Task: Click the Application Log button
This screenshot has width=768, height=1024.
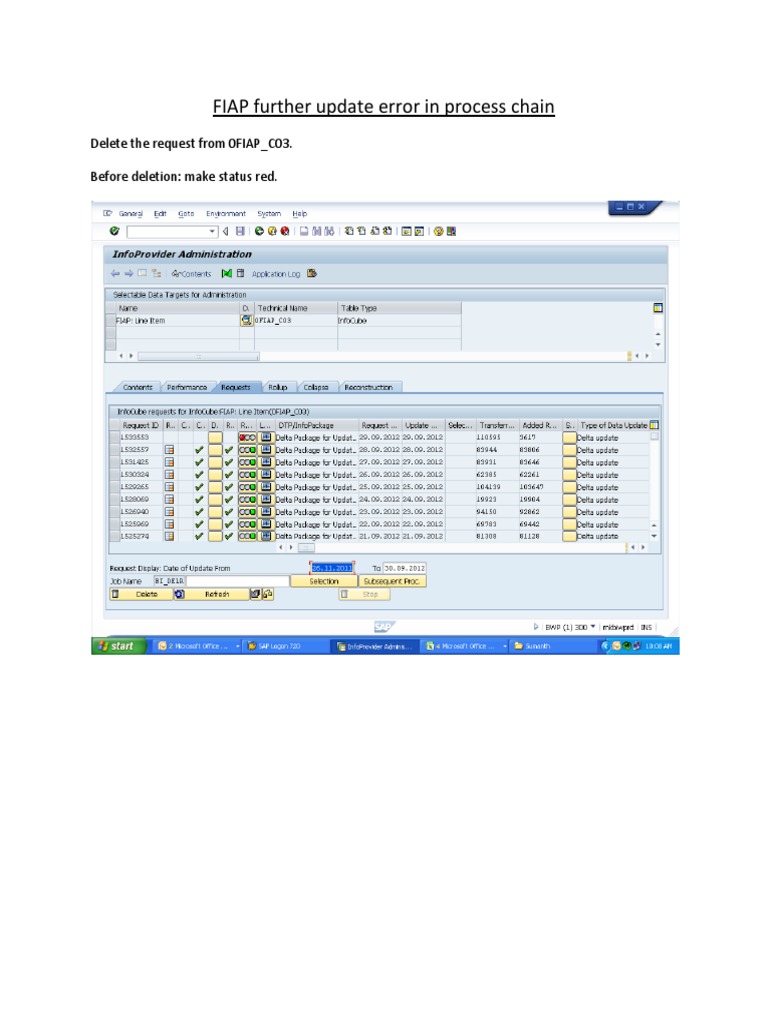Action: pyautogui.click(x=276, y=274)
